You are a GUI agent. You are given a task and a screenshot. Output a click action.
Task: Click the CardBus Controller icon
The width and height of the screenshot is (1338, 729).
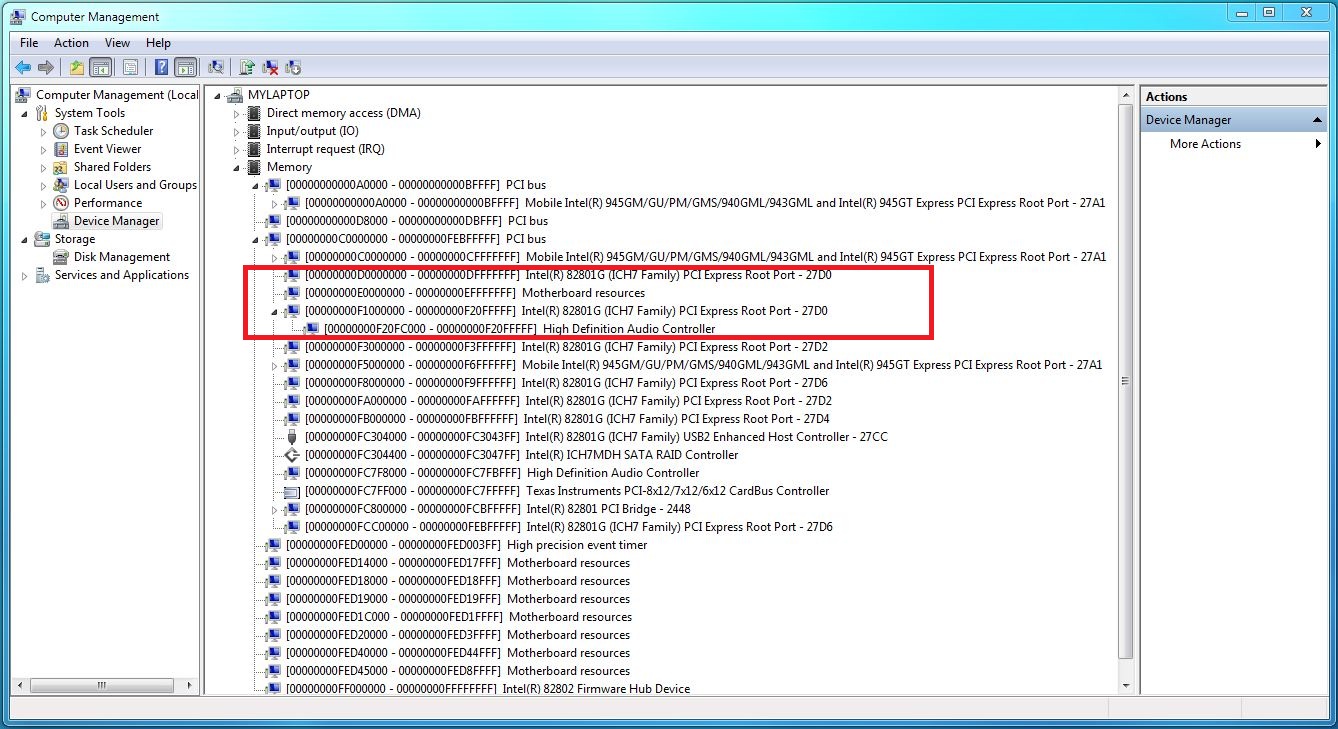pos(292,491)
